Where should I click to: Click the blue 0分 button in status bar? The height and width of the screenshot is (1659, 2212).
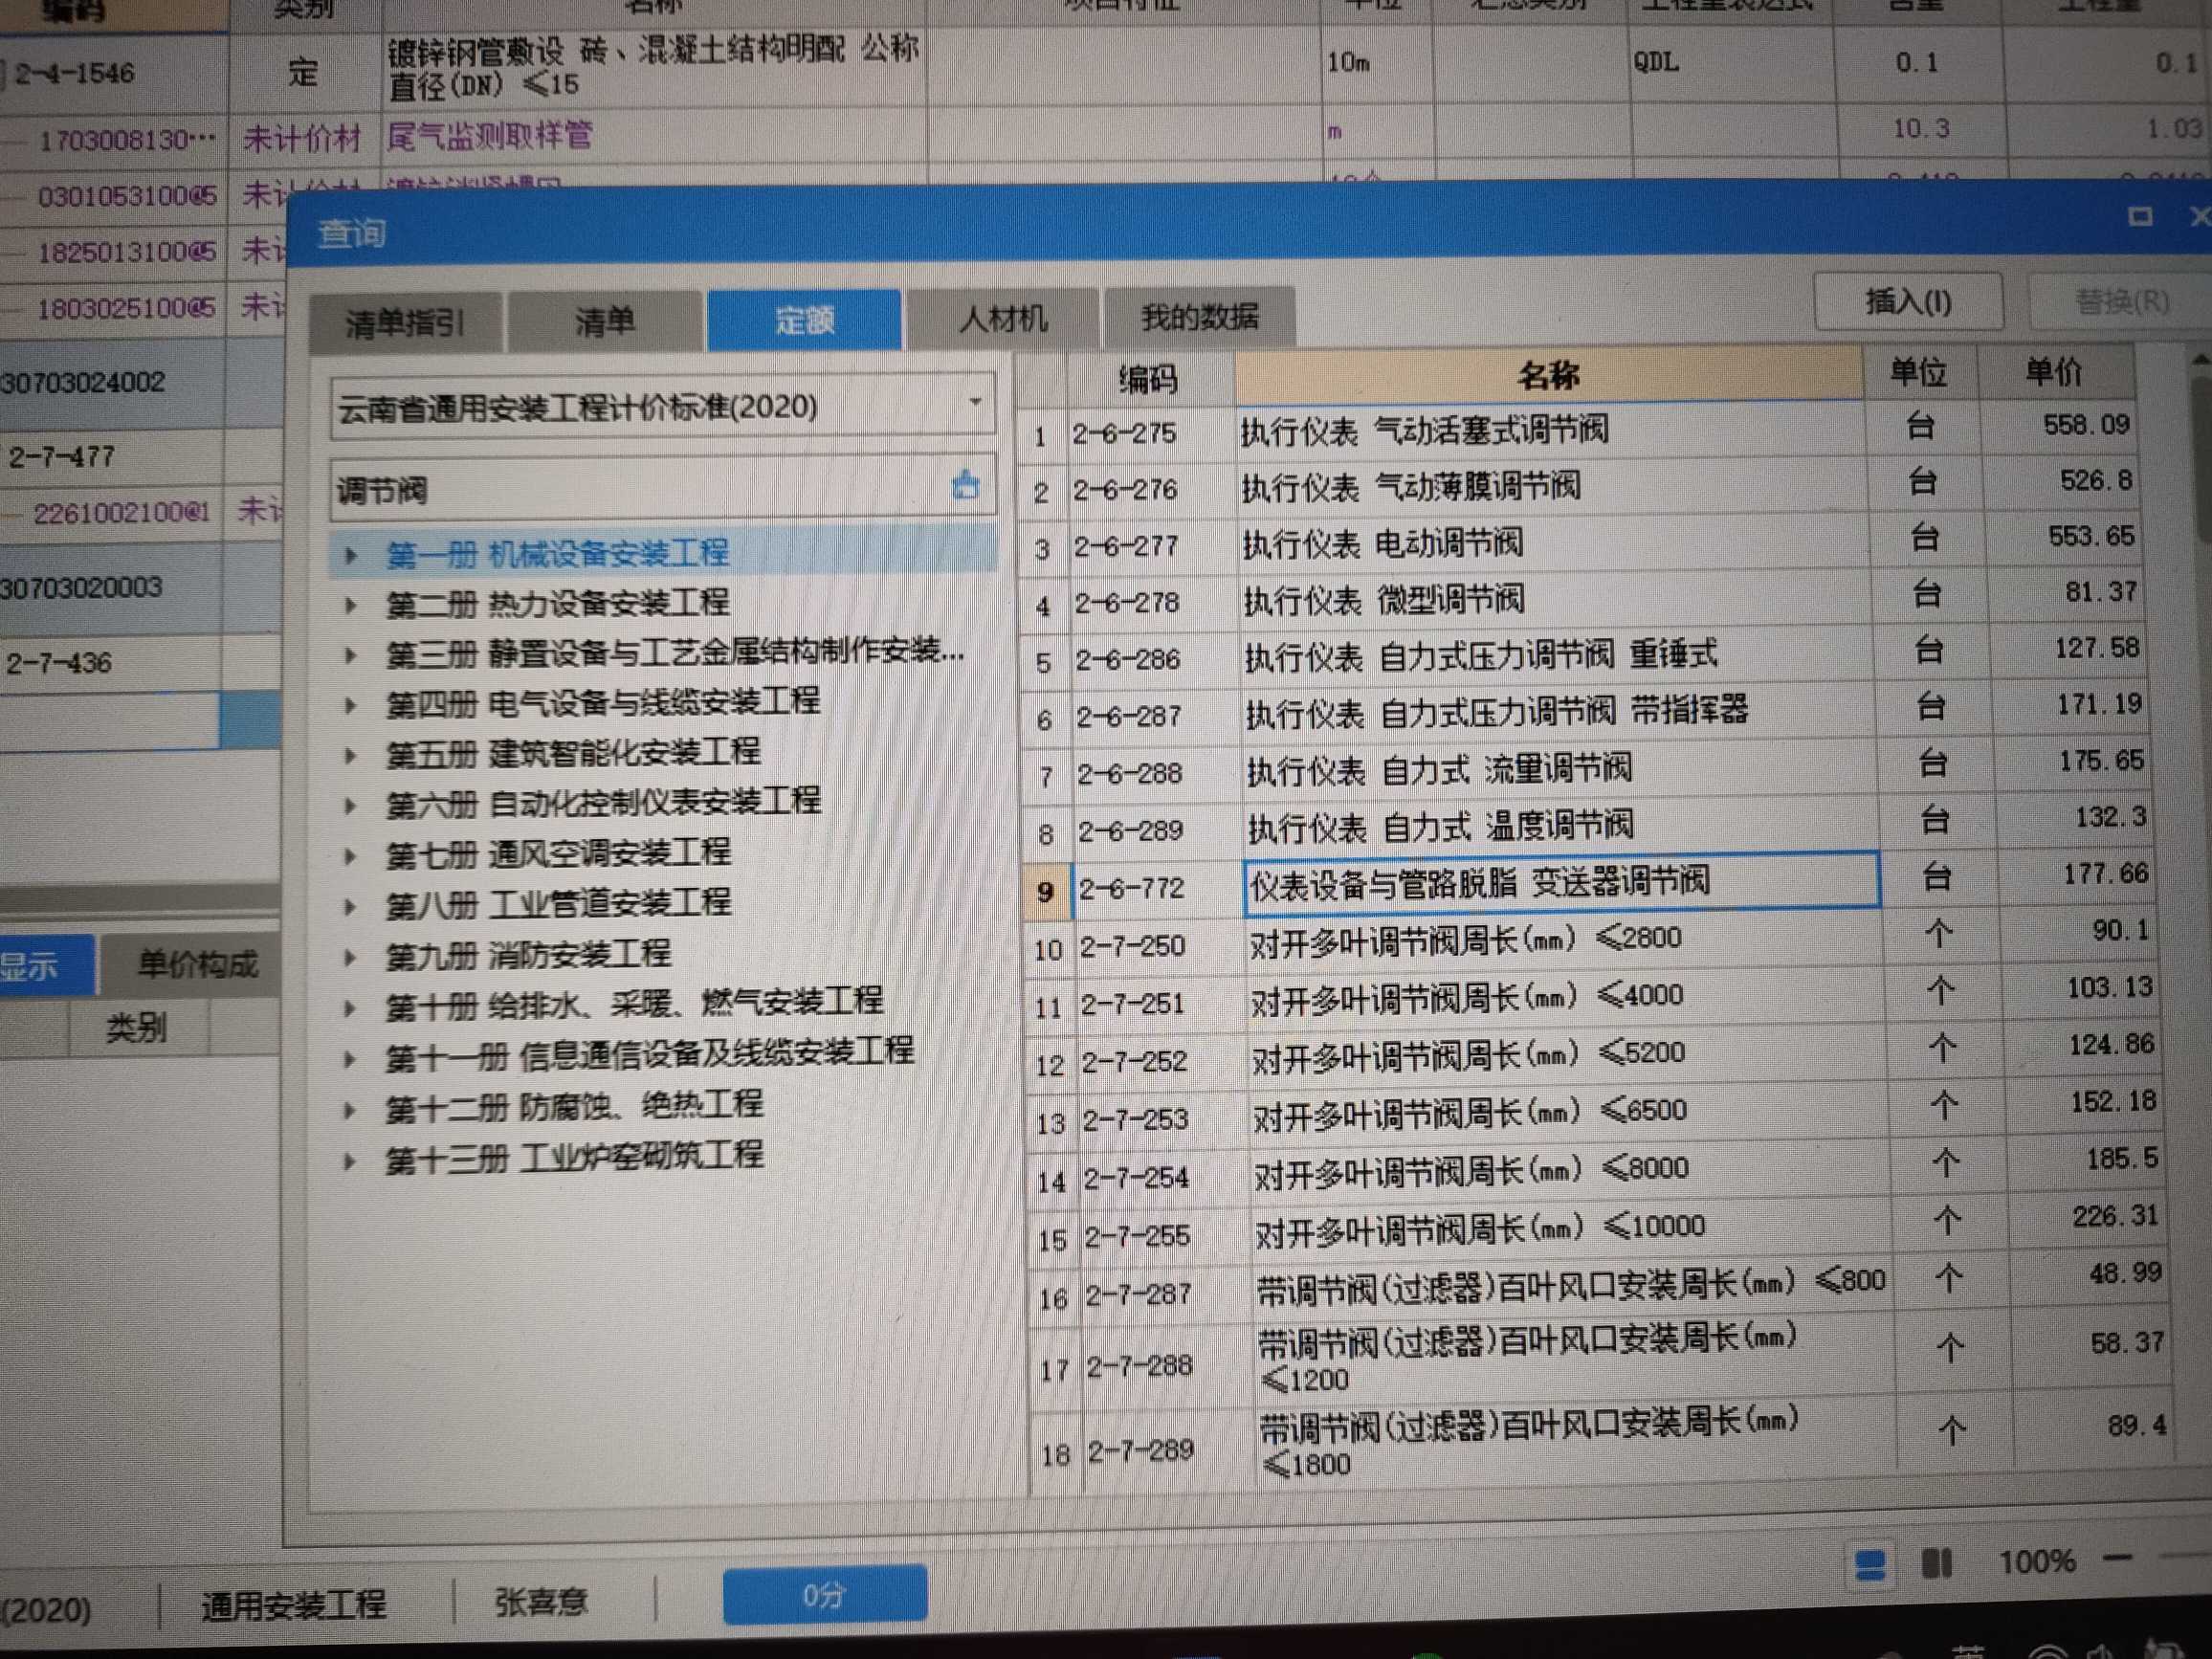click(x=825, y=1594)
